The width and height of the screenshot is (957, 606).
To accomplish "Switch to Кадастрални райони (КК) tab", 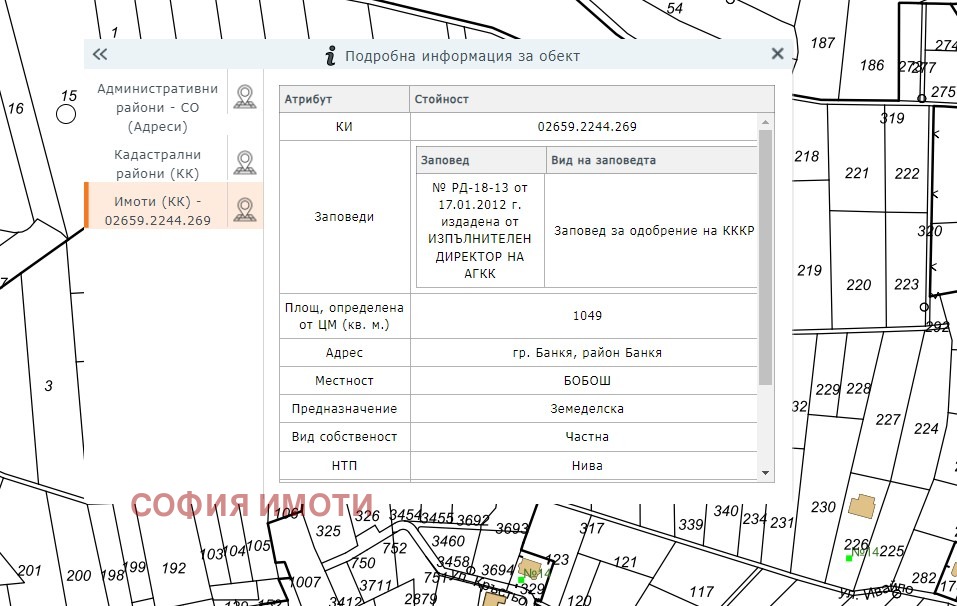I will pyautogui.click(x=157, y=164).
